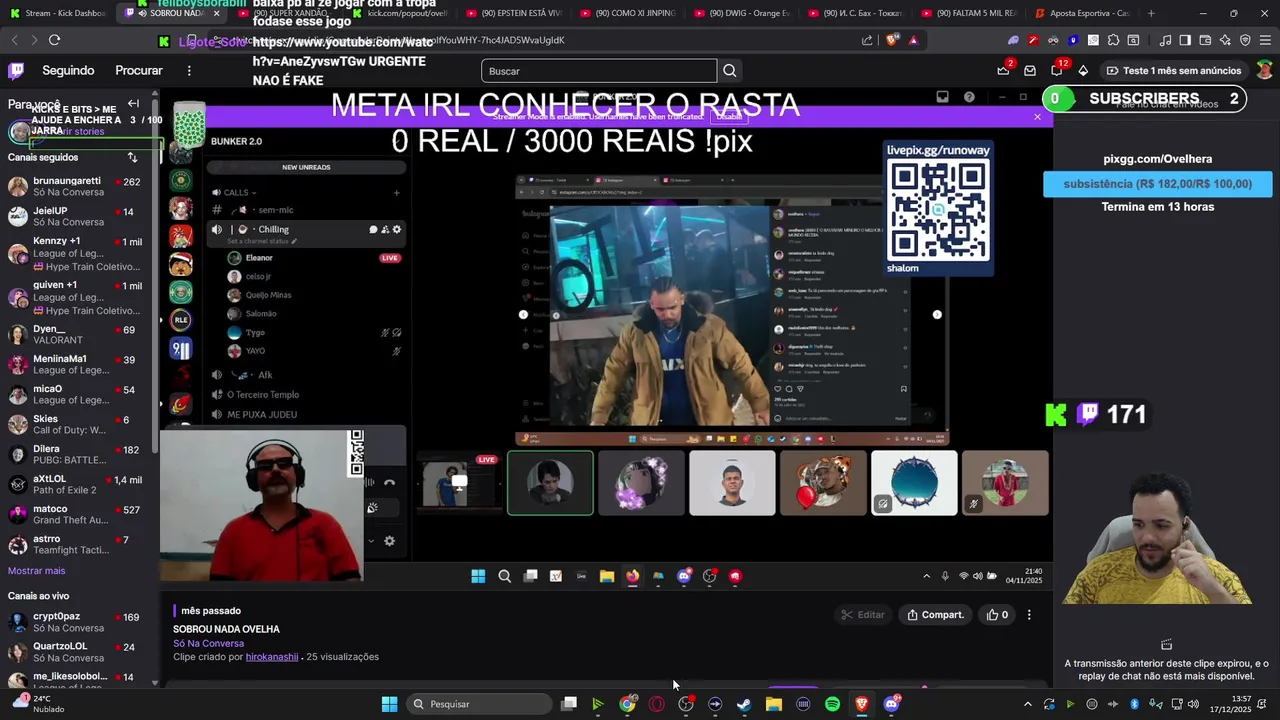Expand list with Mostrar mais
Screen dimensions: 1280x720
point(36,571)
